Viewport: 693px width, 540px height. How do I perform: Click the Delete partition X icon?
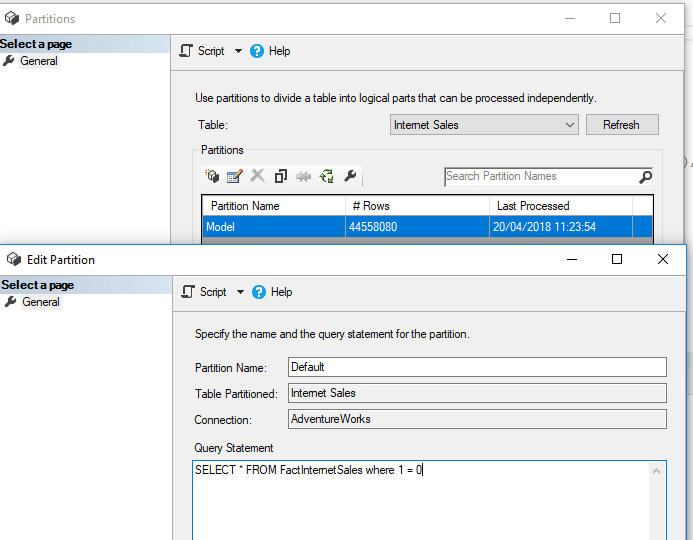pyautogui.click(x=257, y=176)
